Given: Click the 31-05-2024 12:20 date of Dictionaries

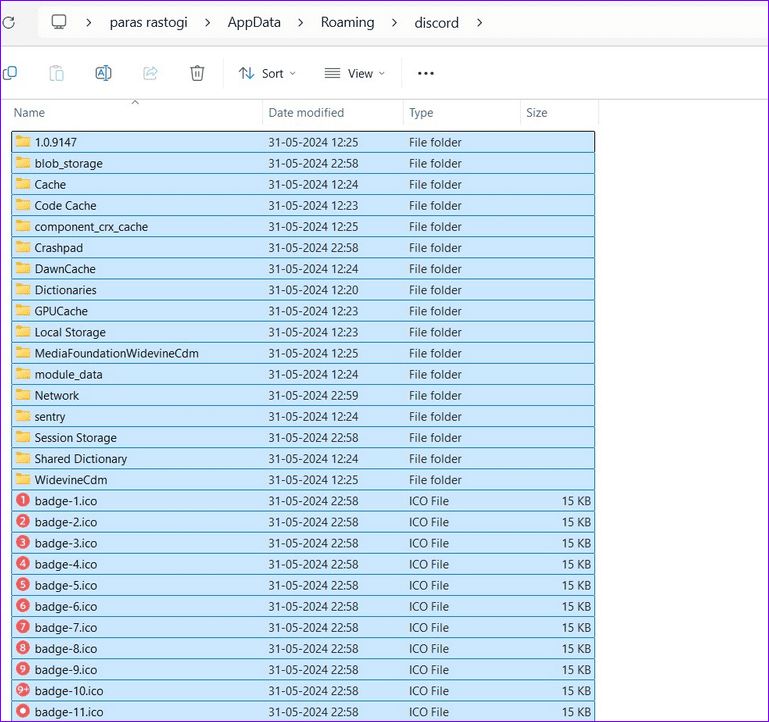Looking at the screenshot, I should point(313,290).
